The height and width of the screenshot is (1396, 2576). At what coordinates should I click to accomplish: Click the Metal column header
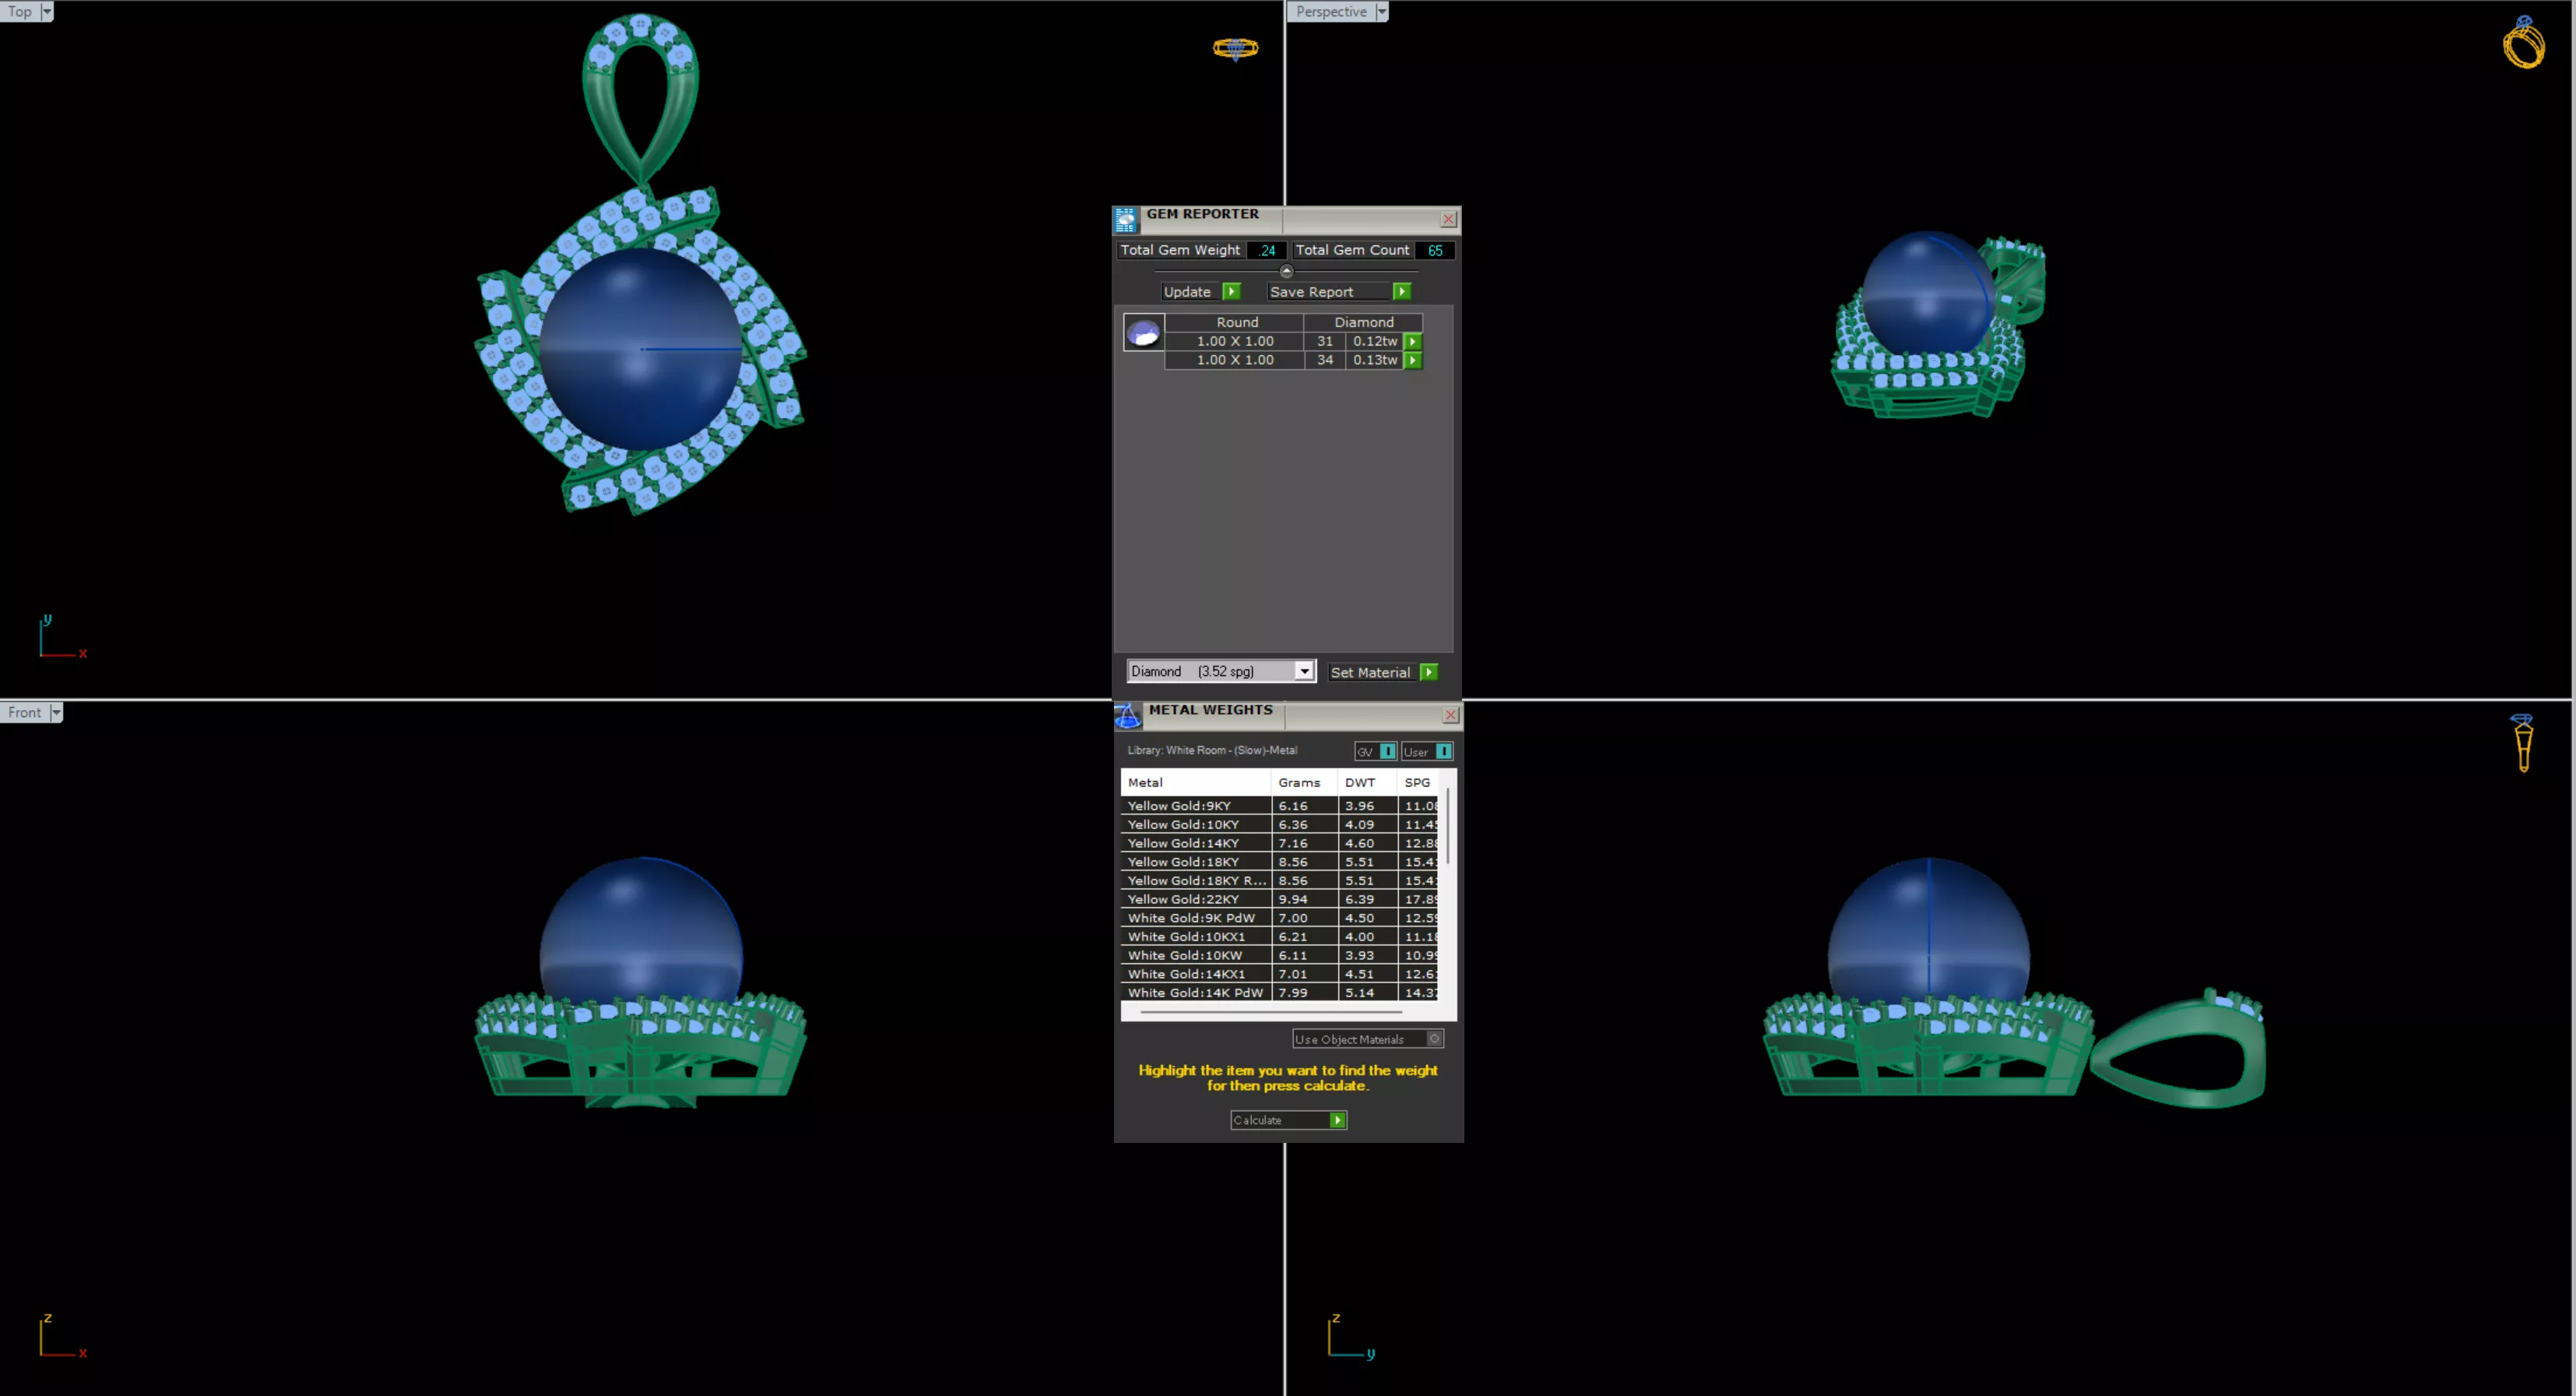(x=1196, y=782)
